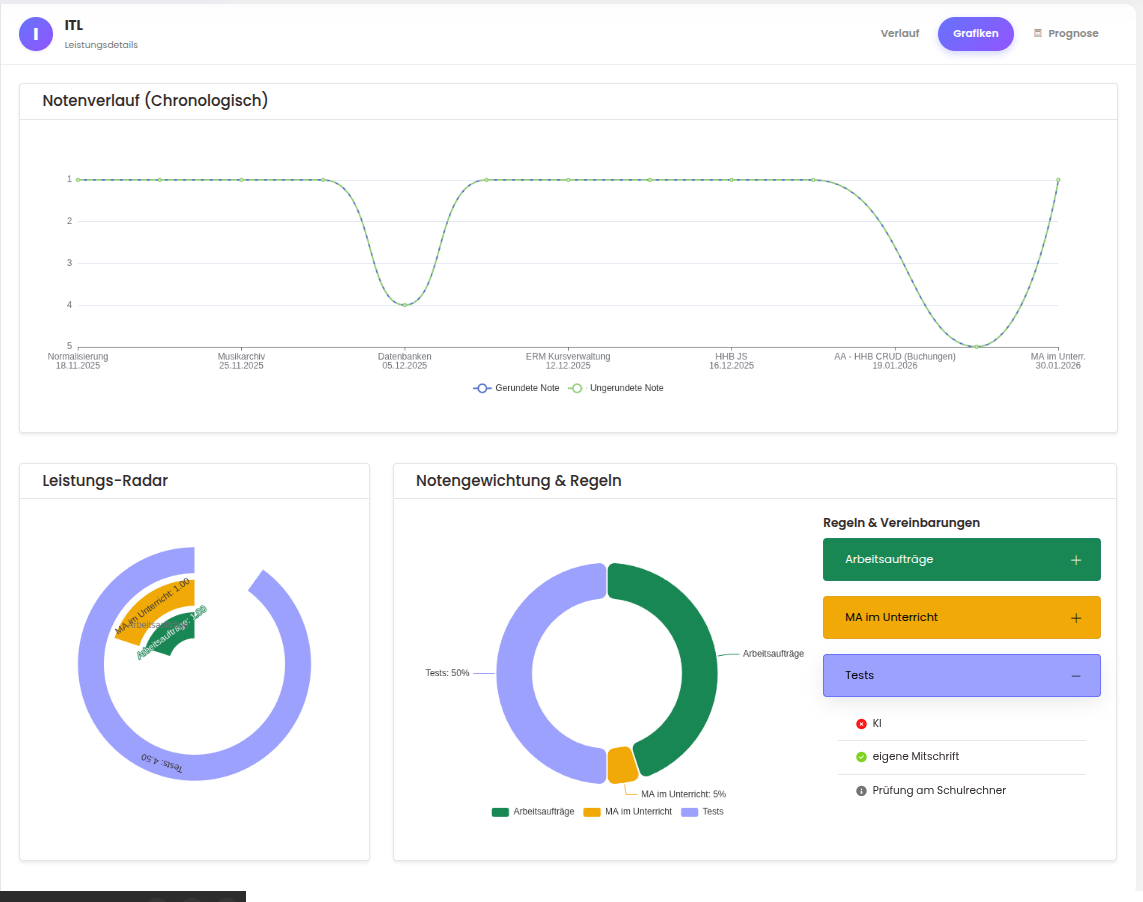Expand the MA im Unterricht rules section
This screenshot has height=902, width=1143.
(961, 617)
